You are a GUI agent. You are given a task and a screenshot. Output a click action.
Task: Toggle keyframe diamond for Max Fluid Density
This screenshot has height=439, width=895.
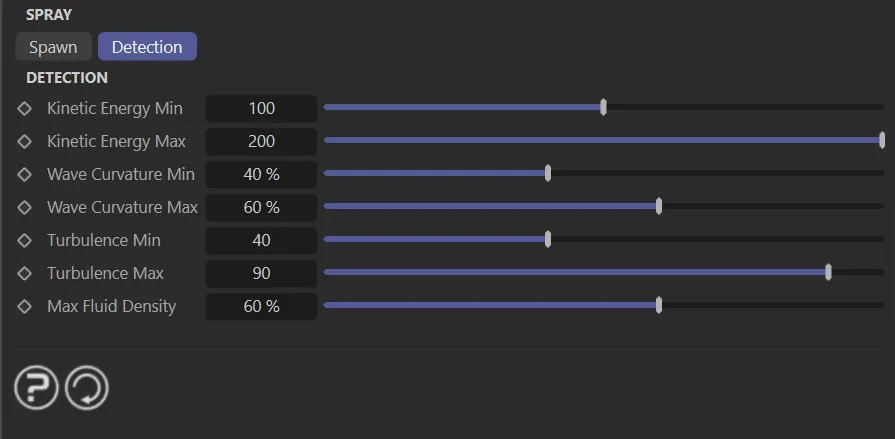click(x=25, y=306)
